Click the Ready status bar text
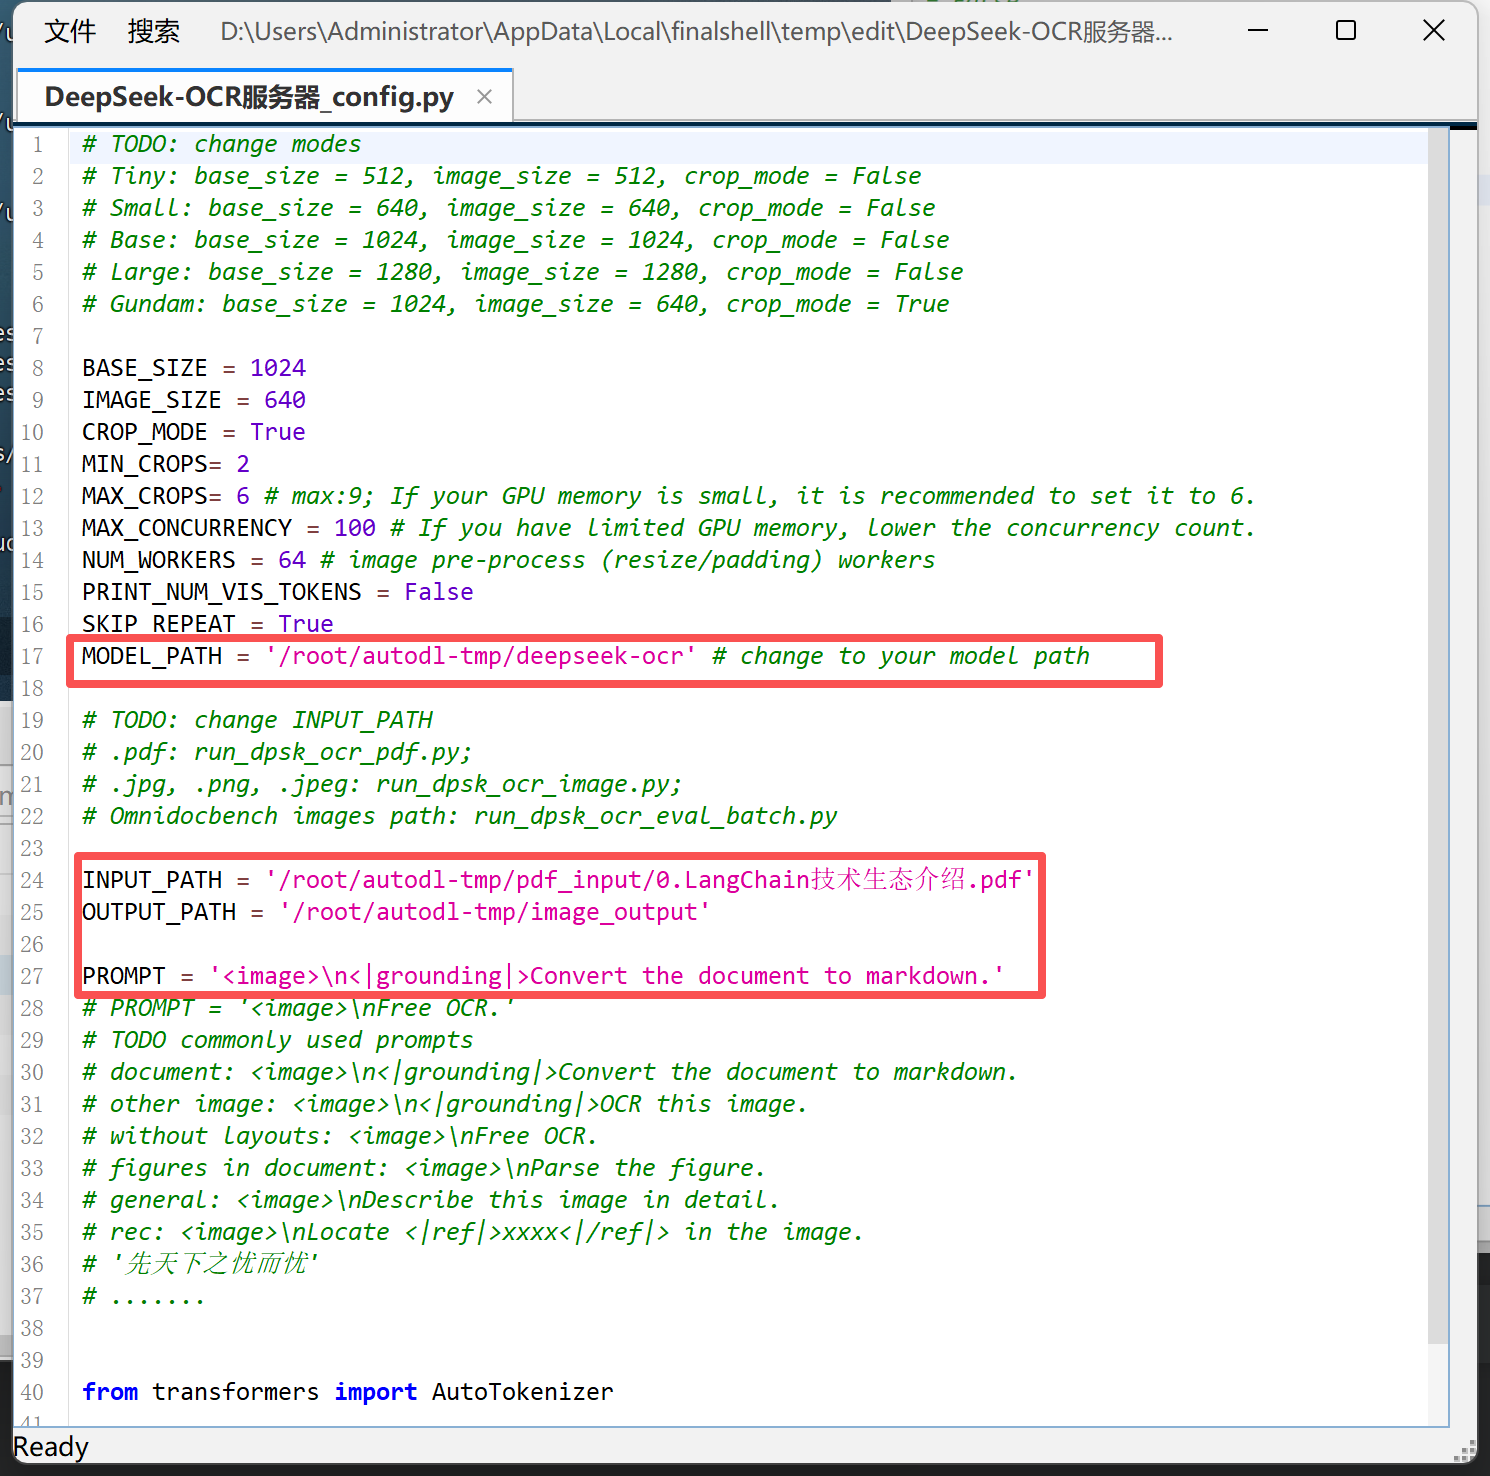Image resolution: width=1490 pixels, height=1476 pixels. click(51, 1447)
